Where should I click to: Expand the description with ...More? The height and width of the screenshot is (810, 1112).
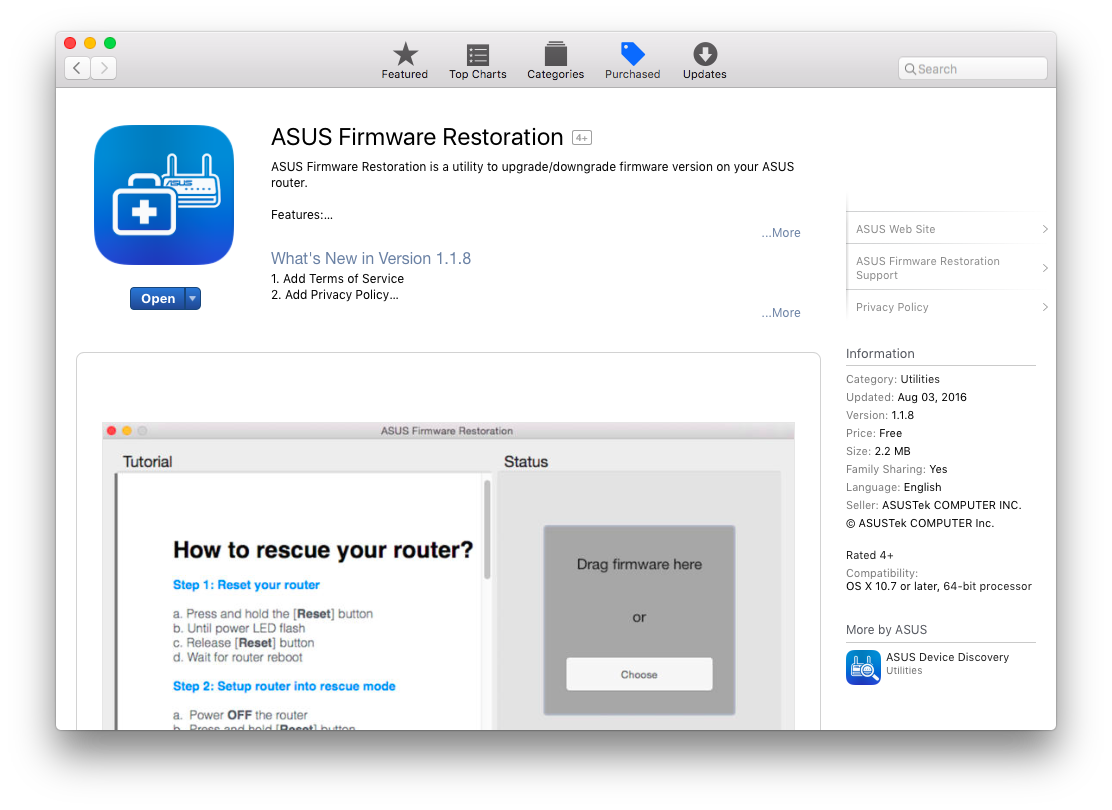(x=781, y=233)
